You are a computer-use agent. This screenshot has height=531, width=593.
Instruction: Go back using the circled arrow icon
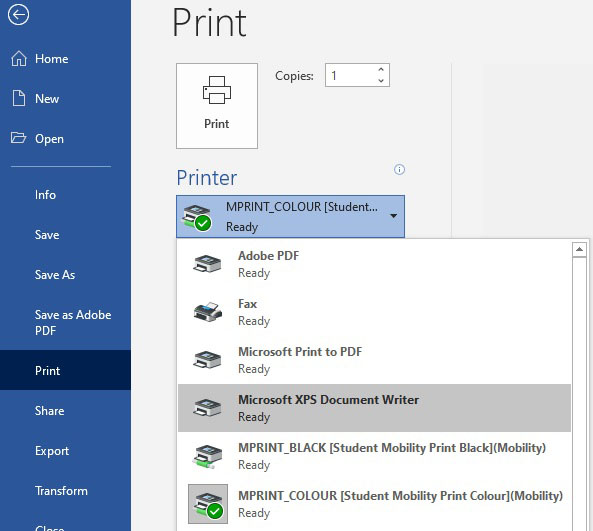(18, 15)
